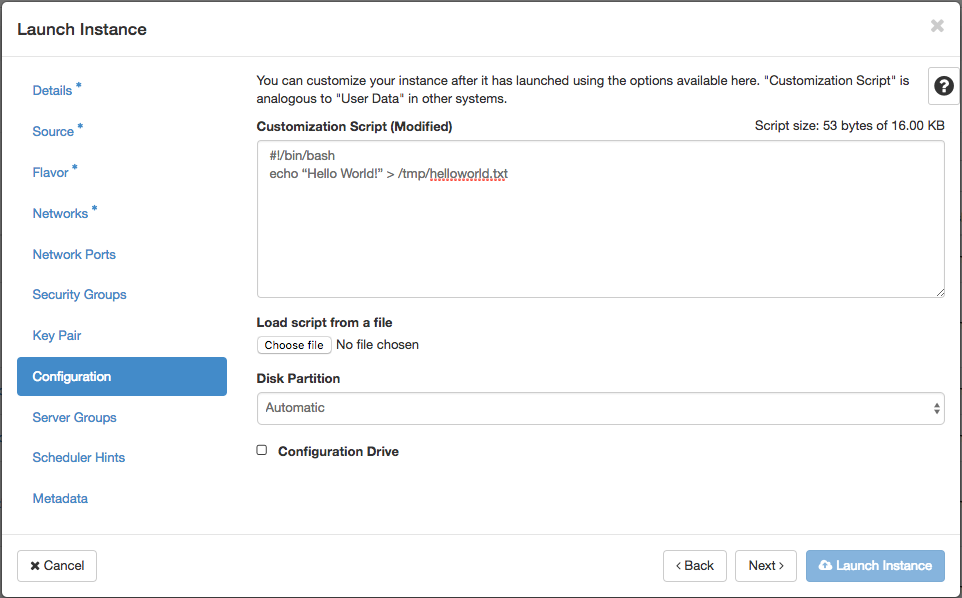Go to the Metadata step
Screen dimensions: 962x598
pos(60,498)
